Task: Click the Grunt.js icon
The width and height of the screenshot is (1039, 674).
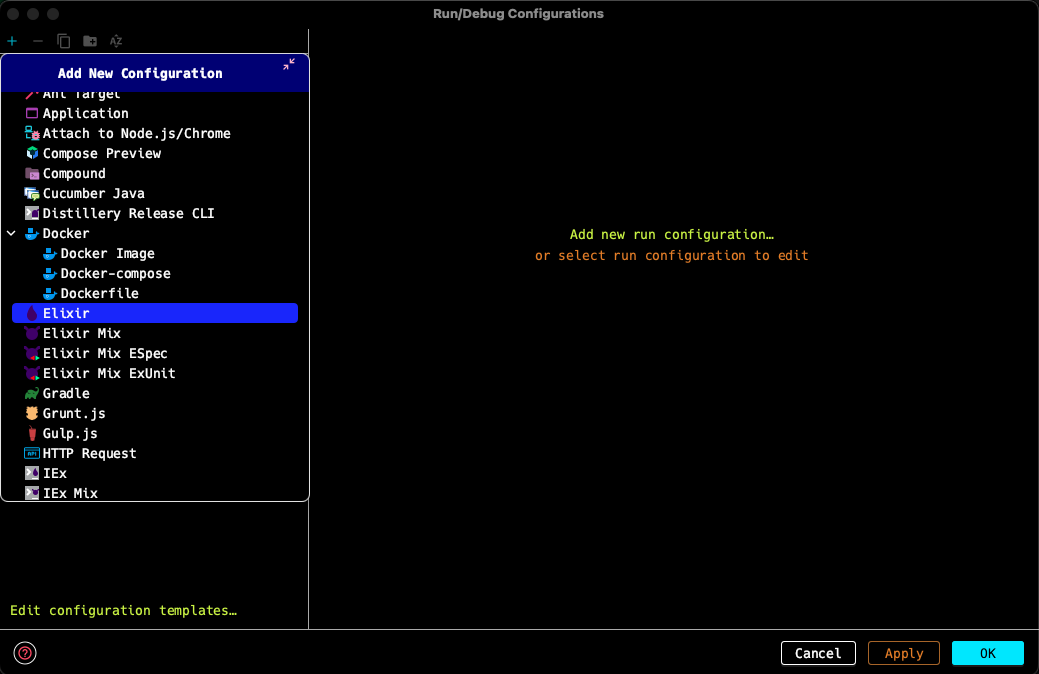Action: point(32,414)
